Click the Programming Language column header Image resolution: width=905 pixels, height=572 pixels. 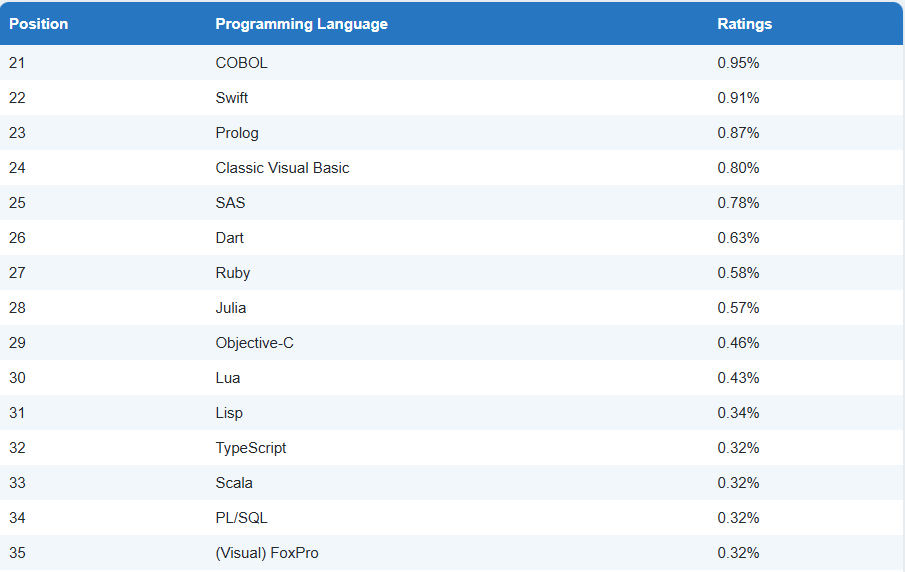pos(301,24)
